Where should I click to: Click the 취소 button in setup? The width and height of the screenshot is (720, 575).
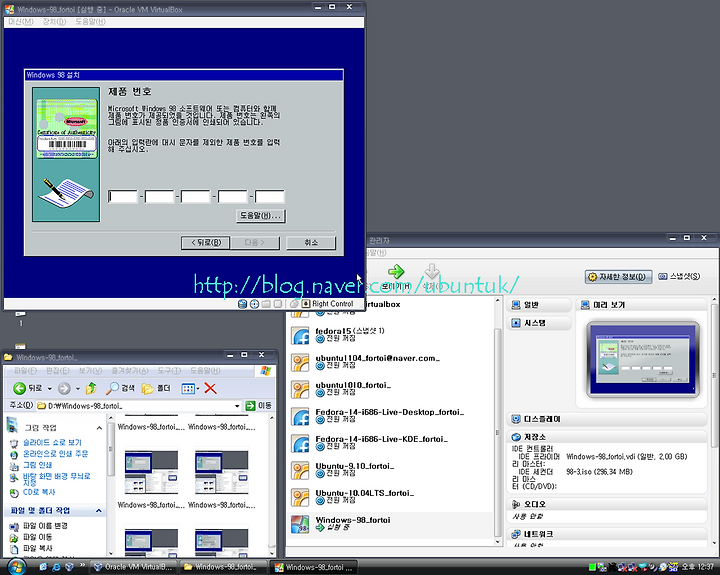tap(311, 242)
